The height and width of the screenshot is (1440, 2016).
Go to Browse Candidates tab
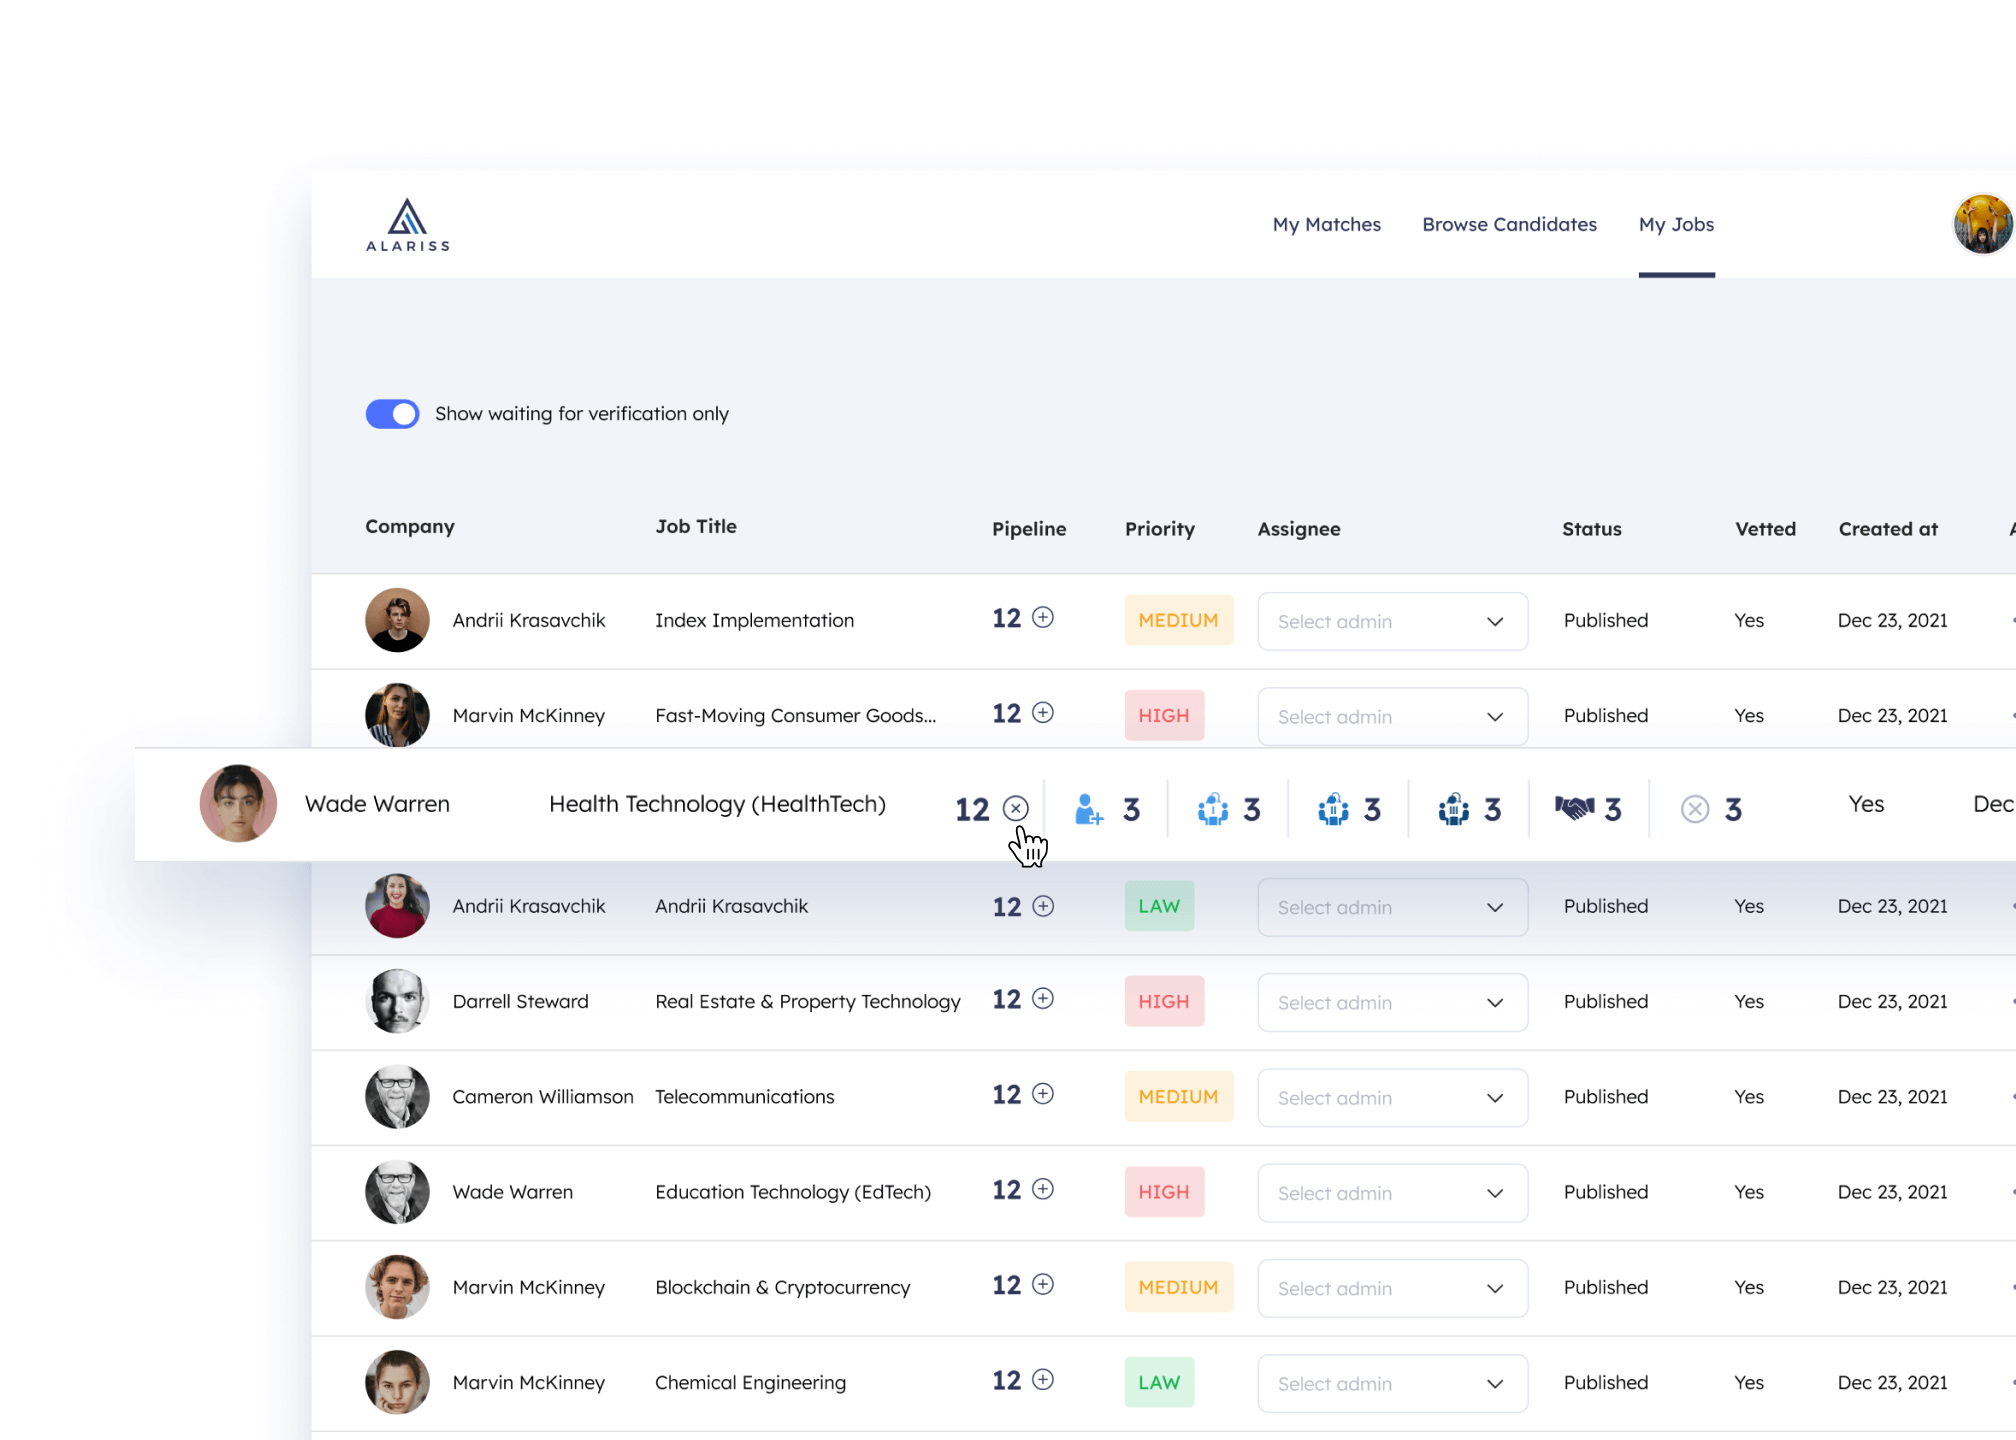click(x=1509, y=225)
